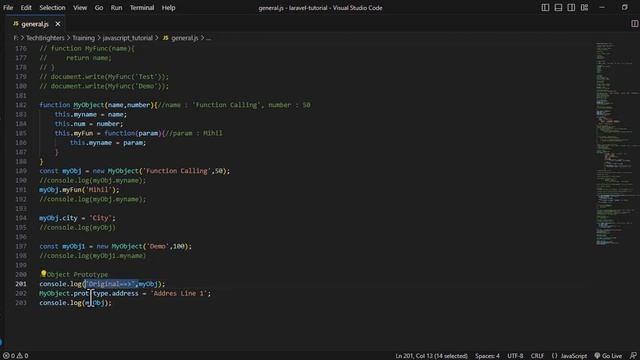Open the Selection menu
The width and height of the screenshot is (640, 360).
tap(52, 8)
